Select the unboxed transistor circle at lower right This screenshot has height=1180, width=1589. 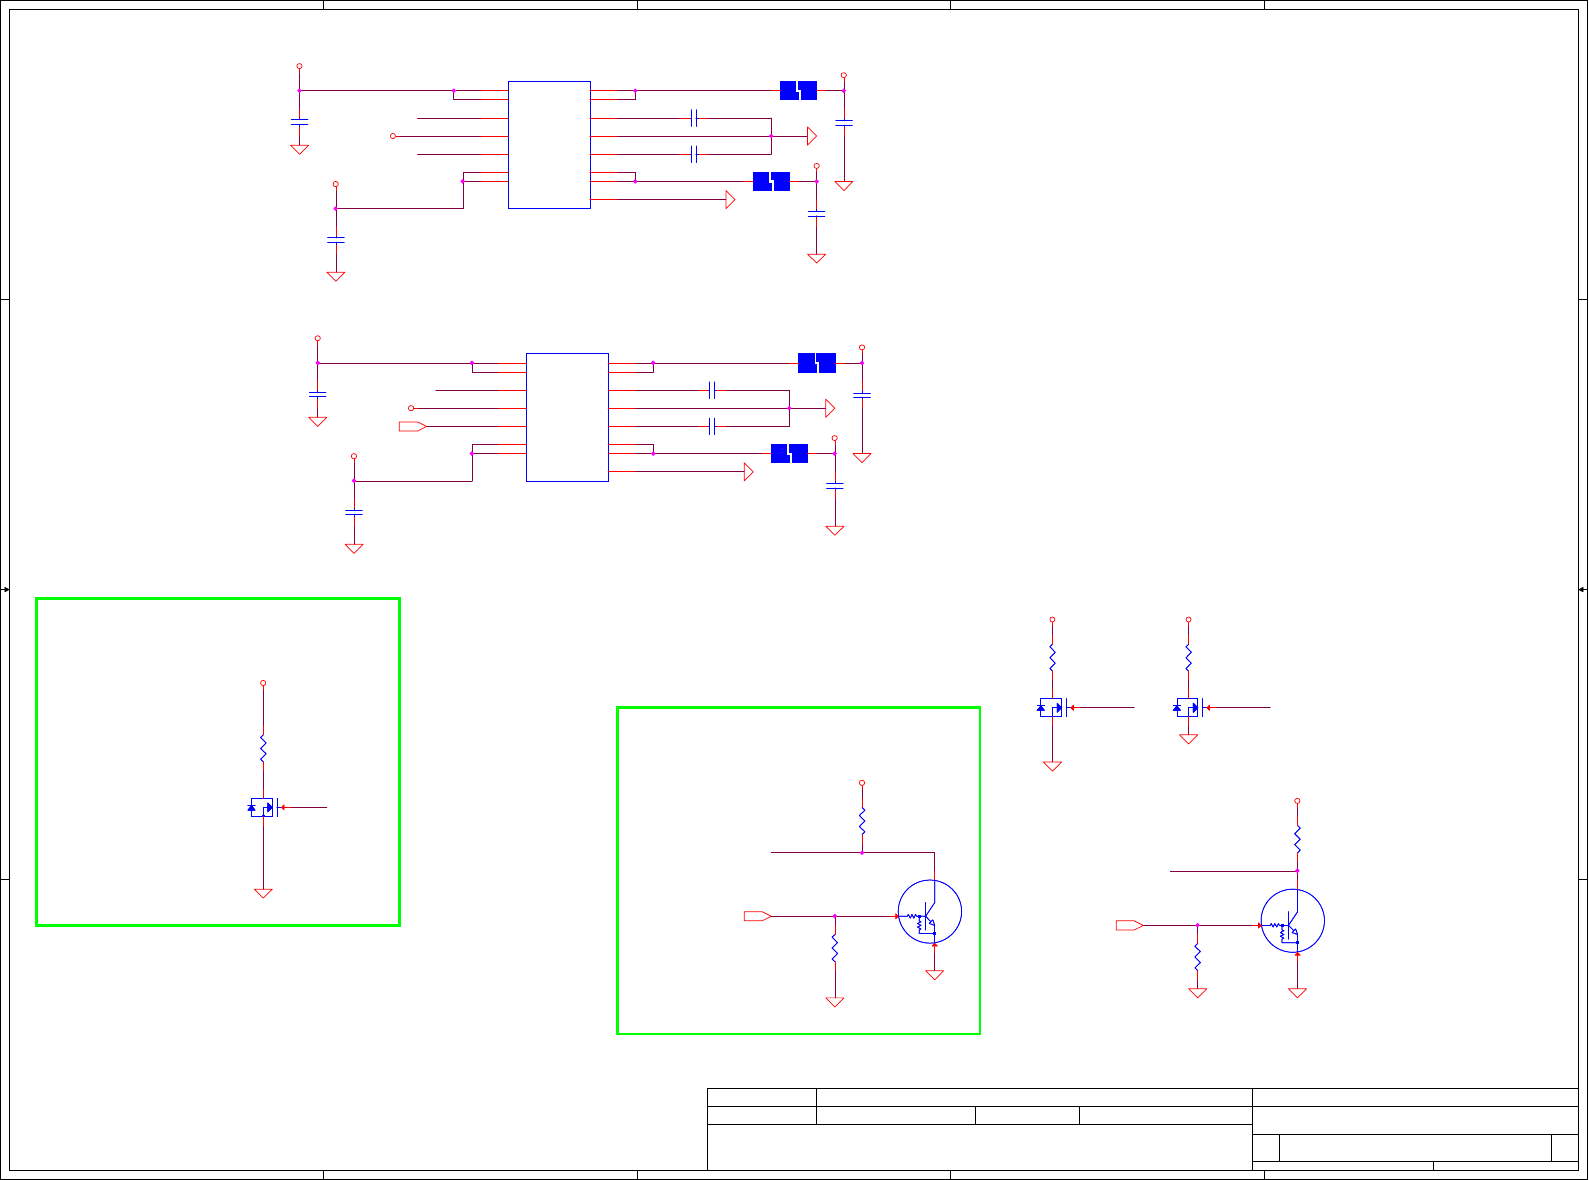coord(1293,921)
